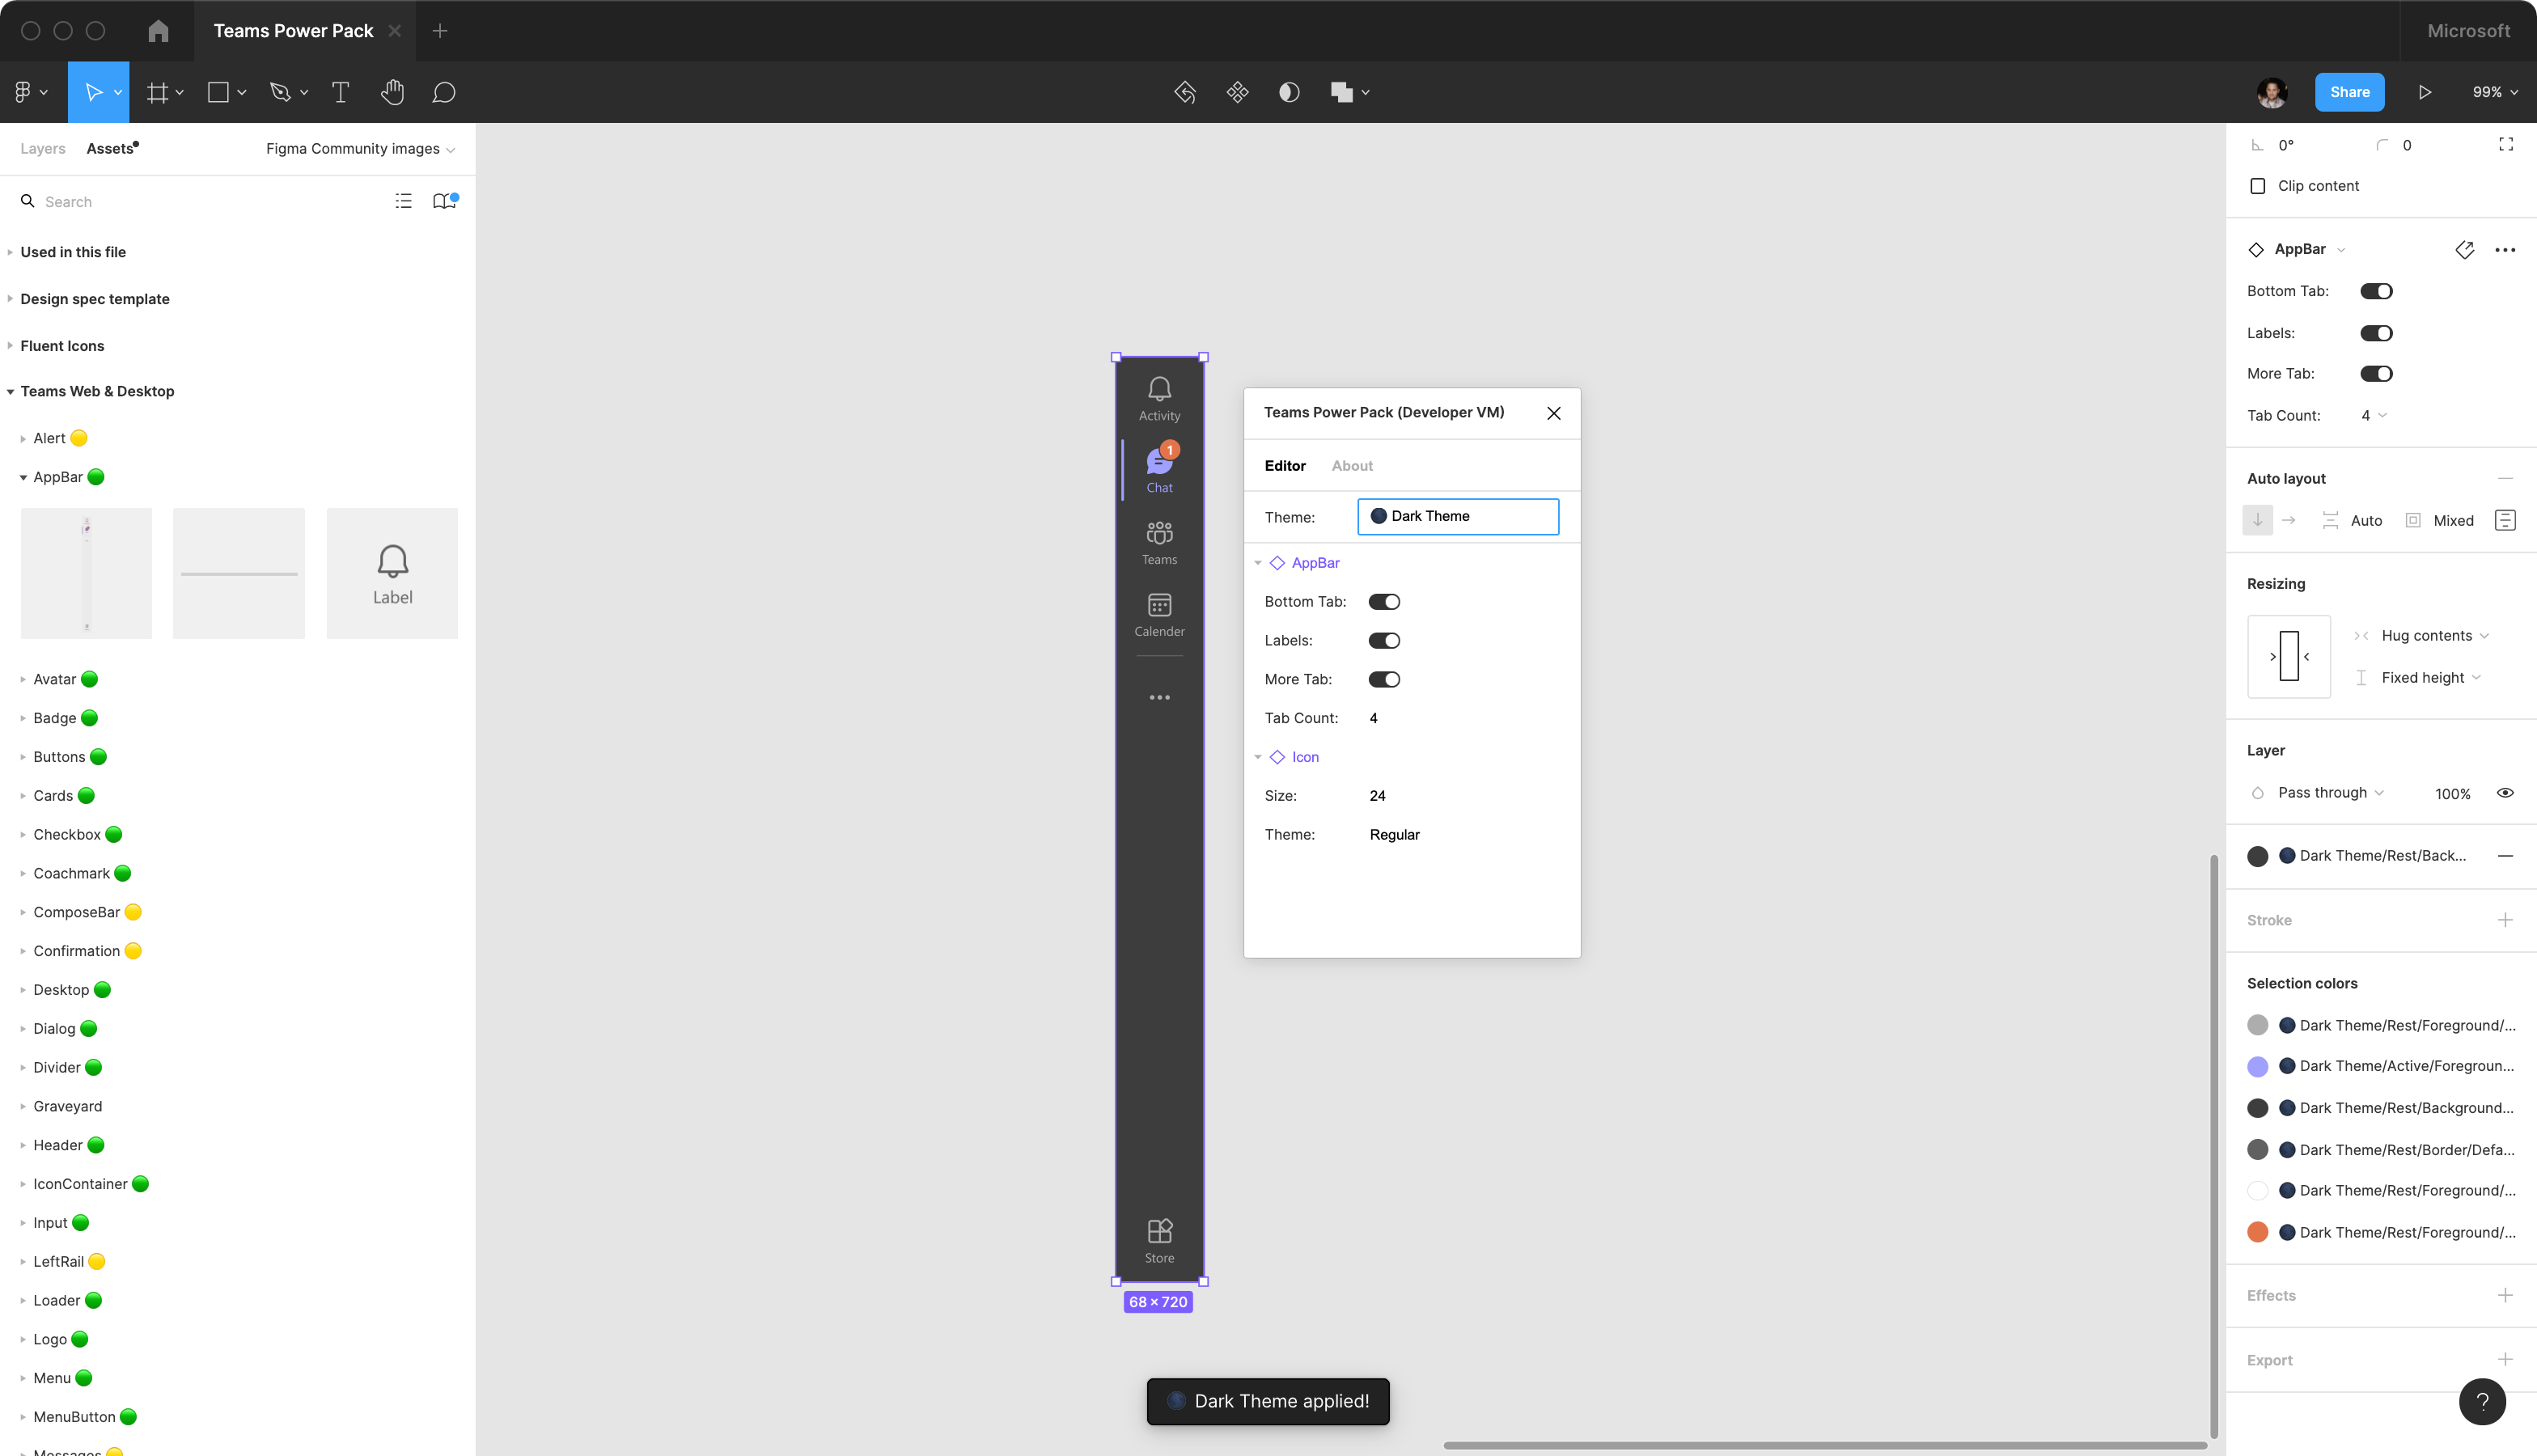Select the Hand tool
This screenshot has width=2537, height=1456.
click(392, 92)
